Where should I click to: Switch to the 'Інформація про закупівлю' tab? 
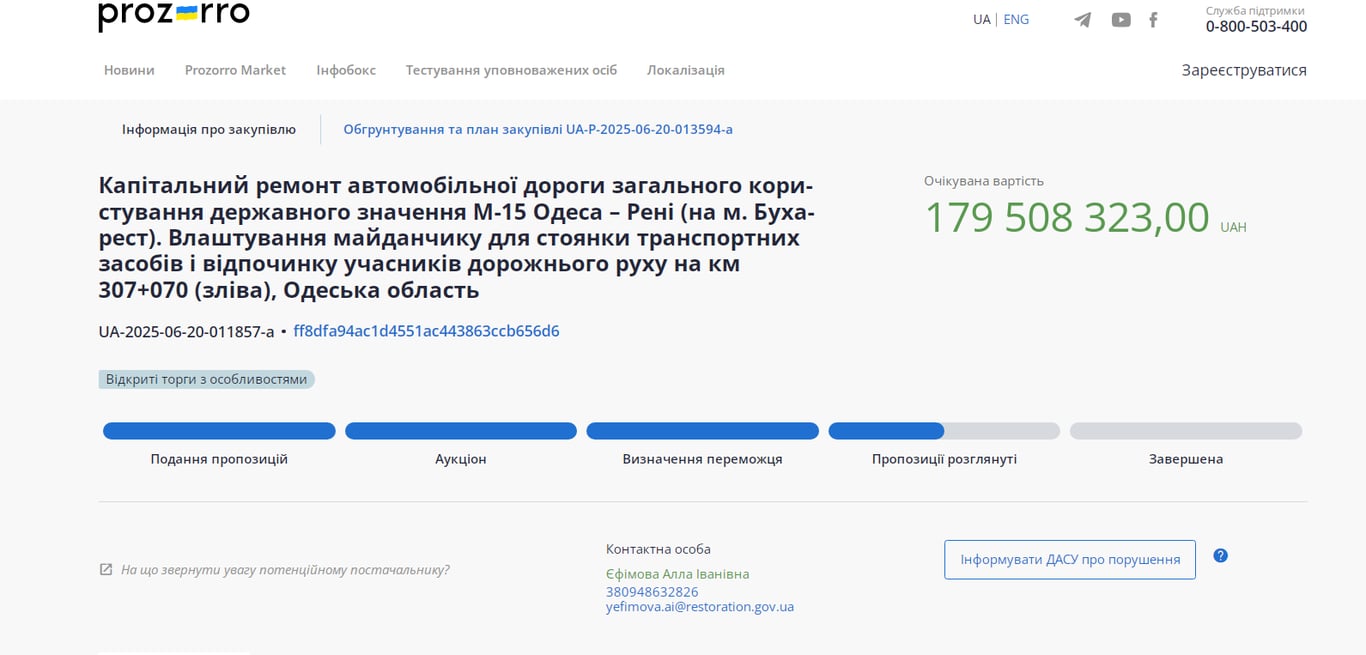click(208, 129)
